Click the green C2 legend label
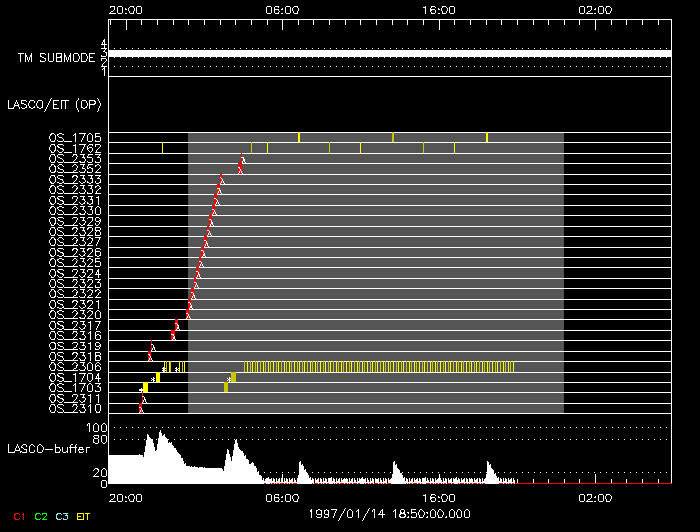700x532 pixels. [41, 516]
